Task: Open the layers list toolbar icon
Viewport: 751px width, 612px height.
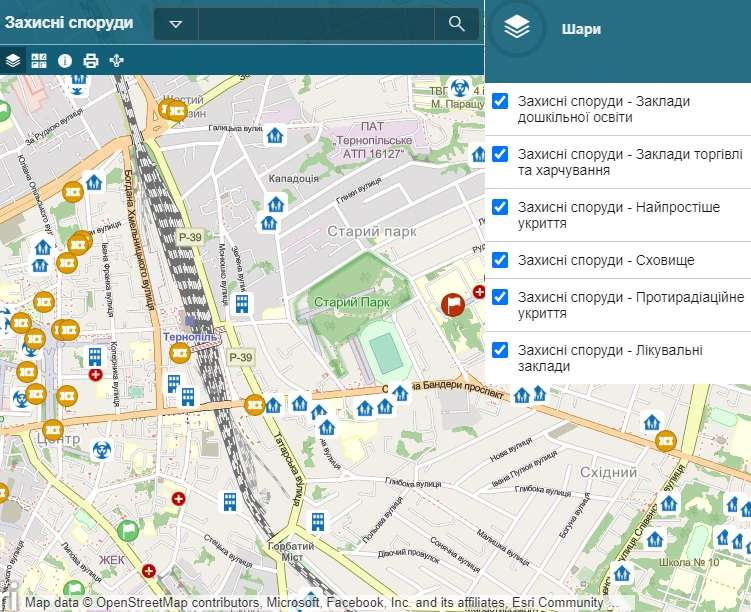Action: 13,60
